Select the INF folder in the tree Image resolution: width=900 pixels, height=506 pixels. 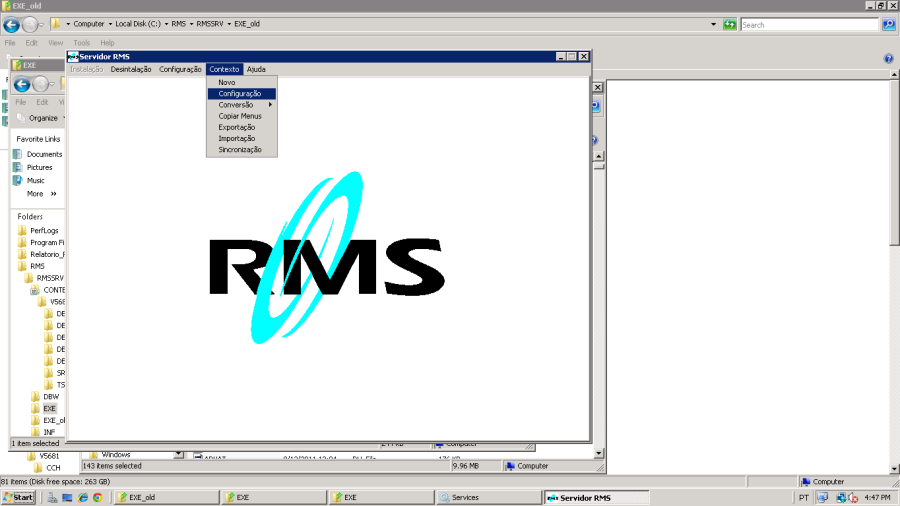click(49, 433)
